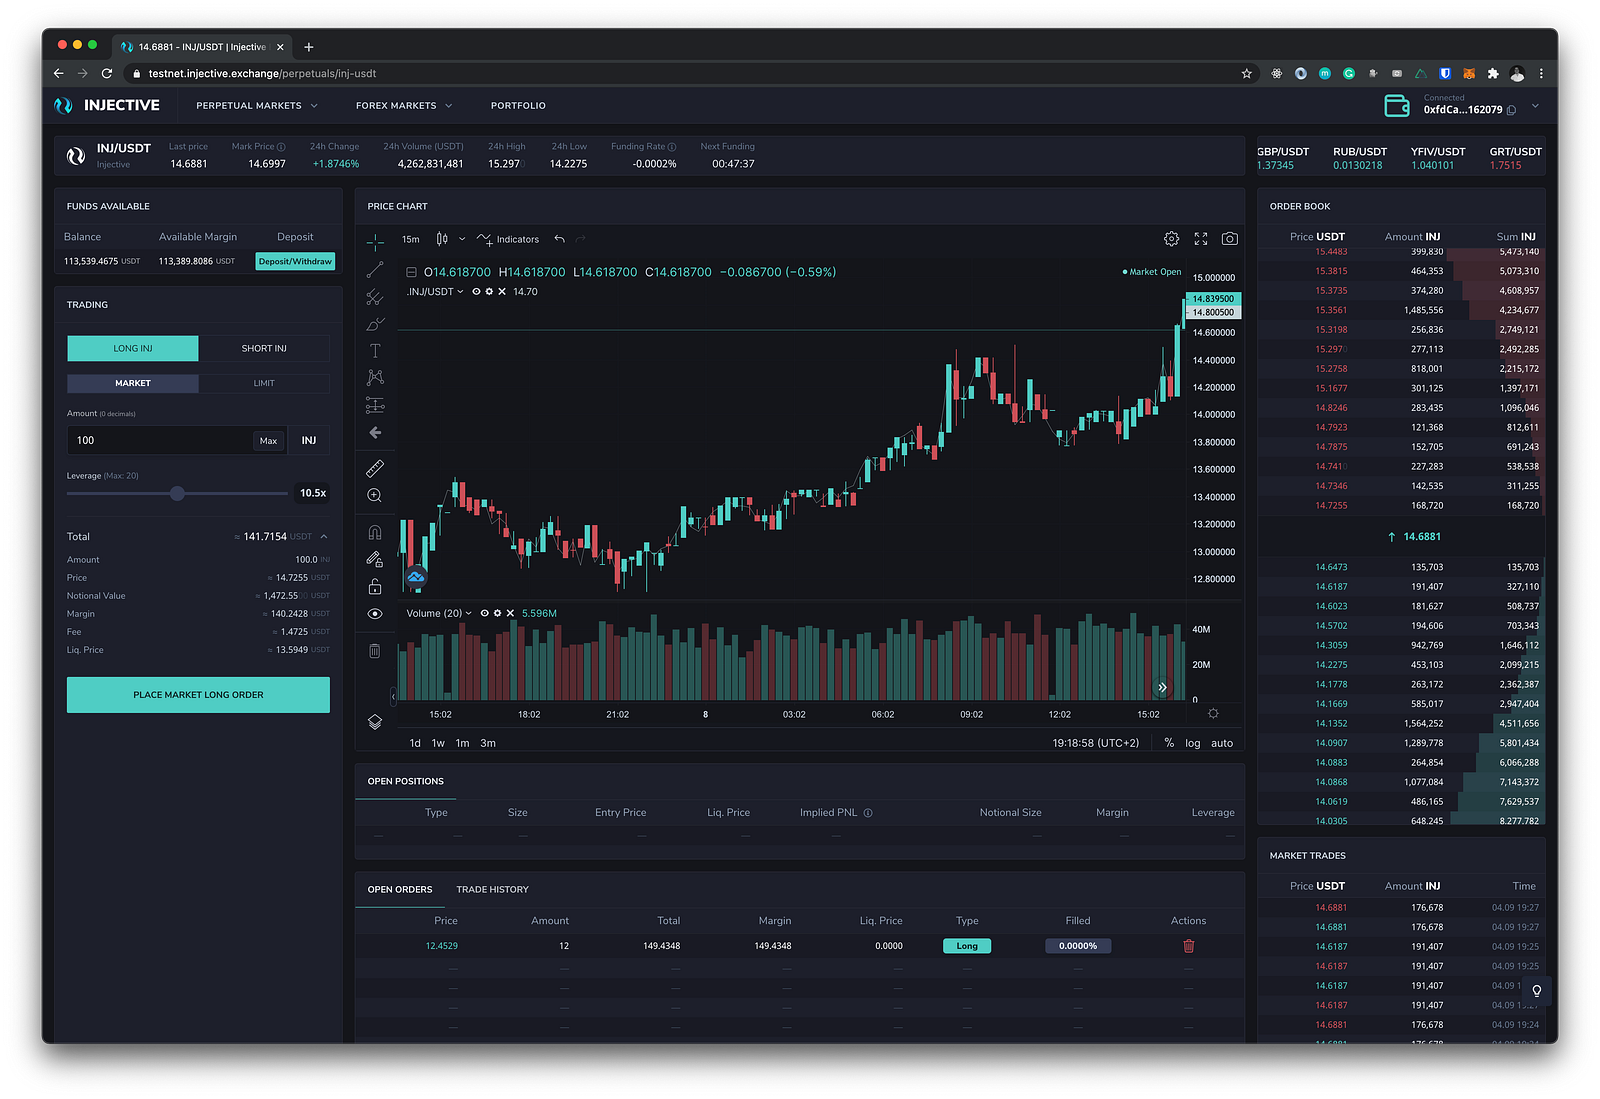
Task: Open the chart style dropdown arrow
Action: 462,239
